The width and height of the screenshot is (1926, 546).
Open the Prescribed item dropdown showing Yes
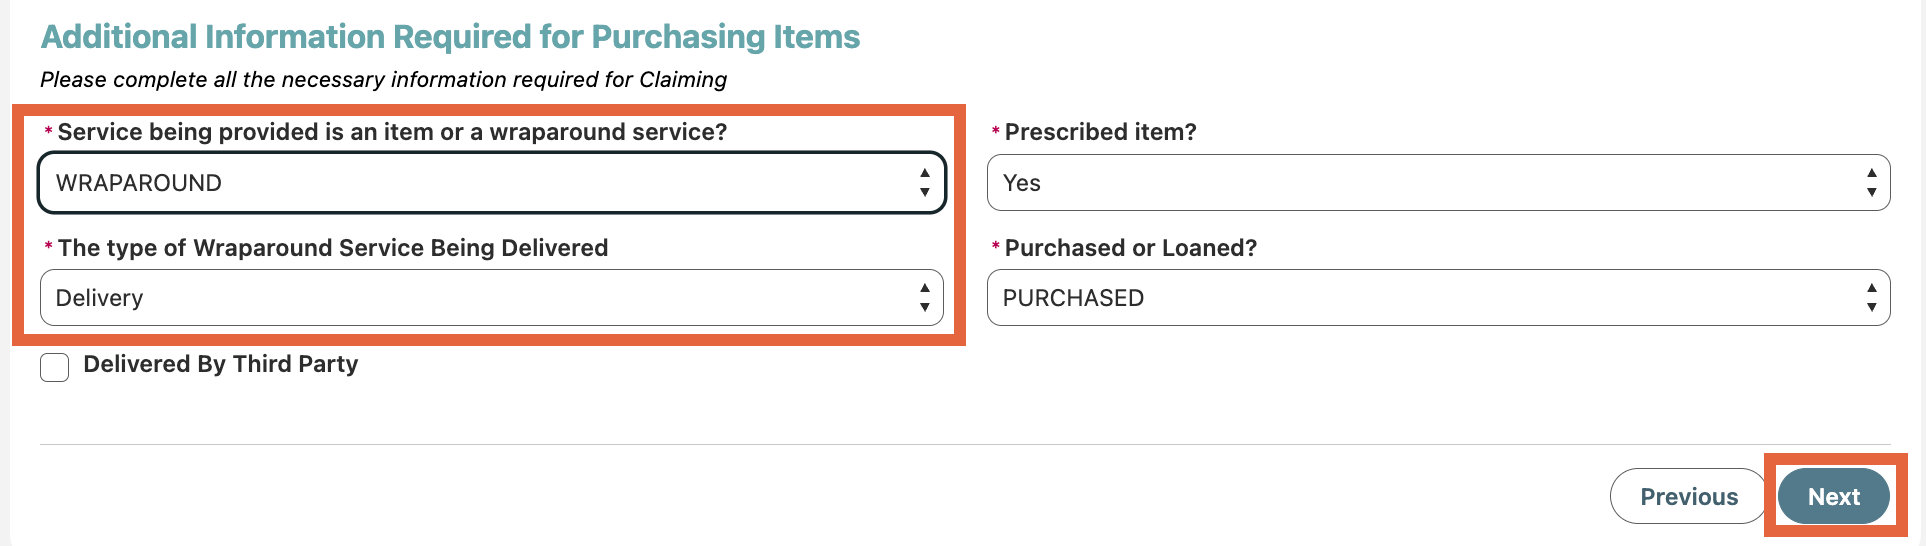tap(1420, 183)
